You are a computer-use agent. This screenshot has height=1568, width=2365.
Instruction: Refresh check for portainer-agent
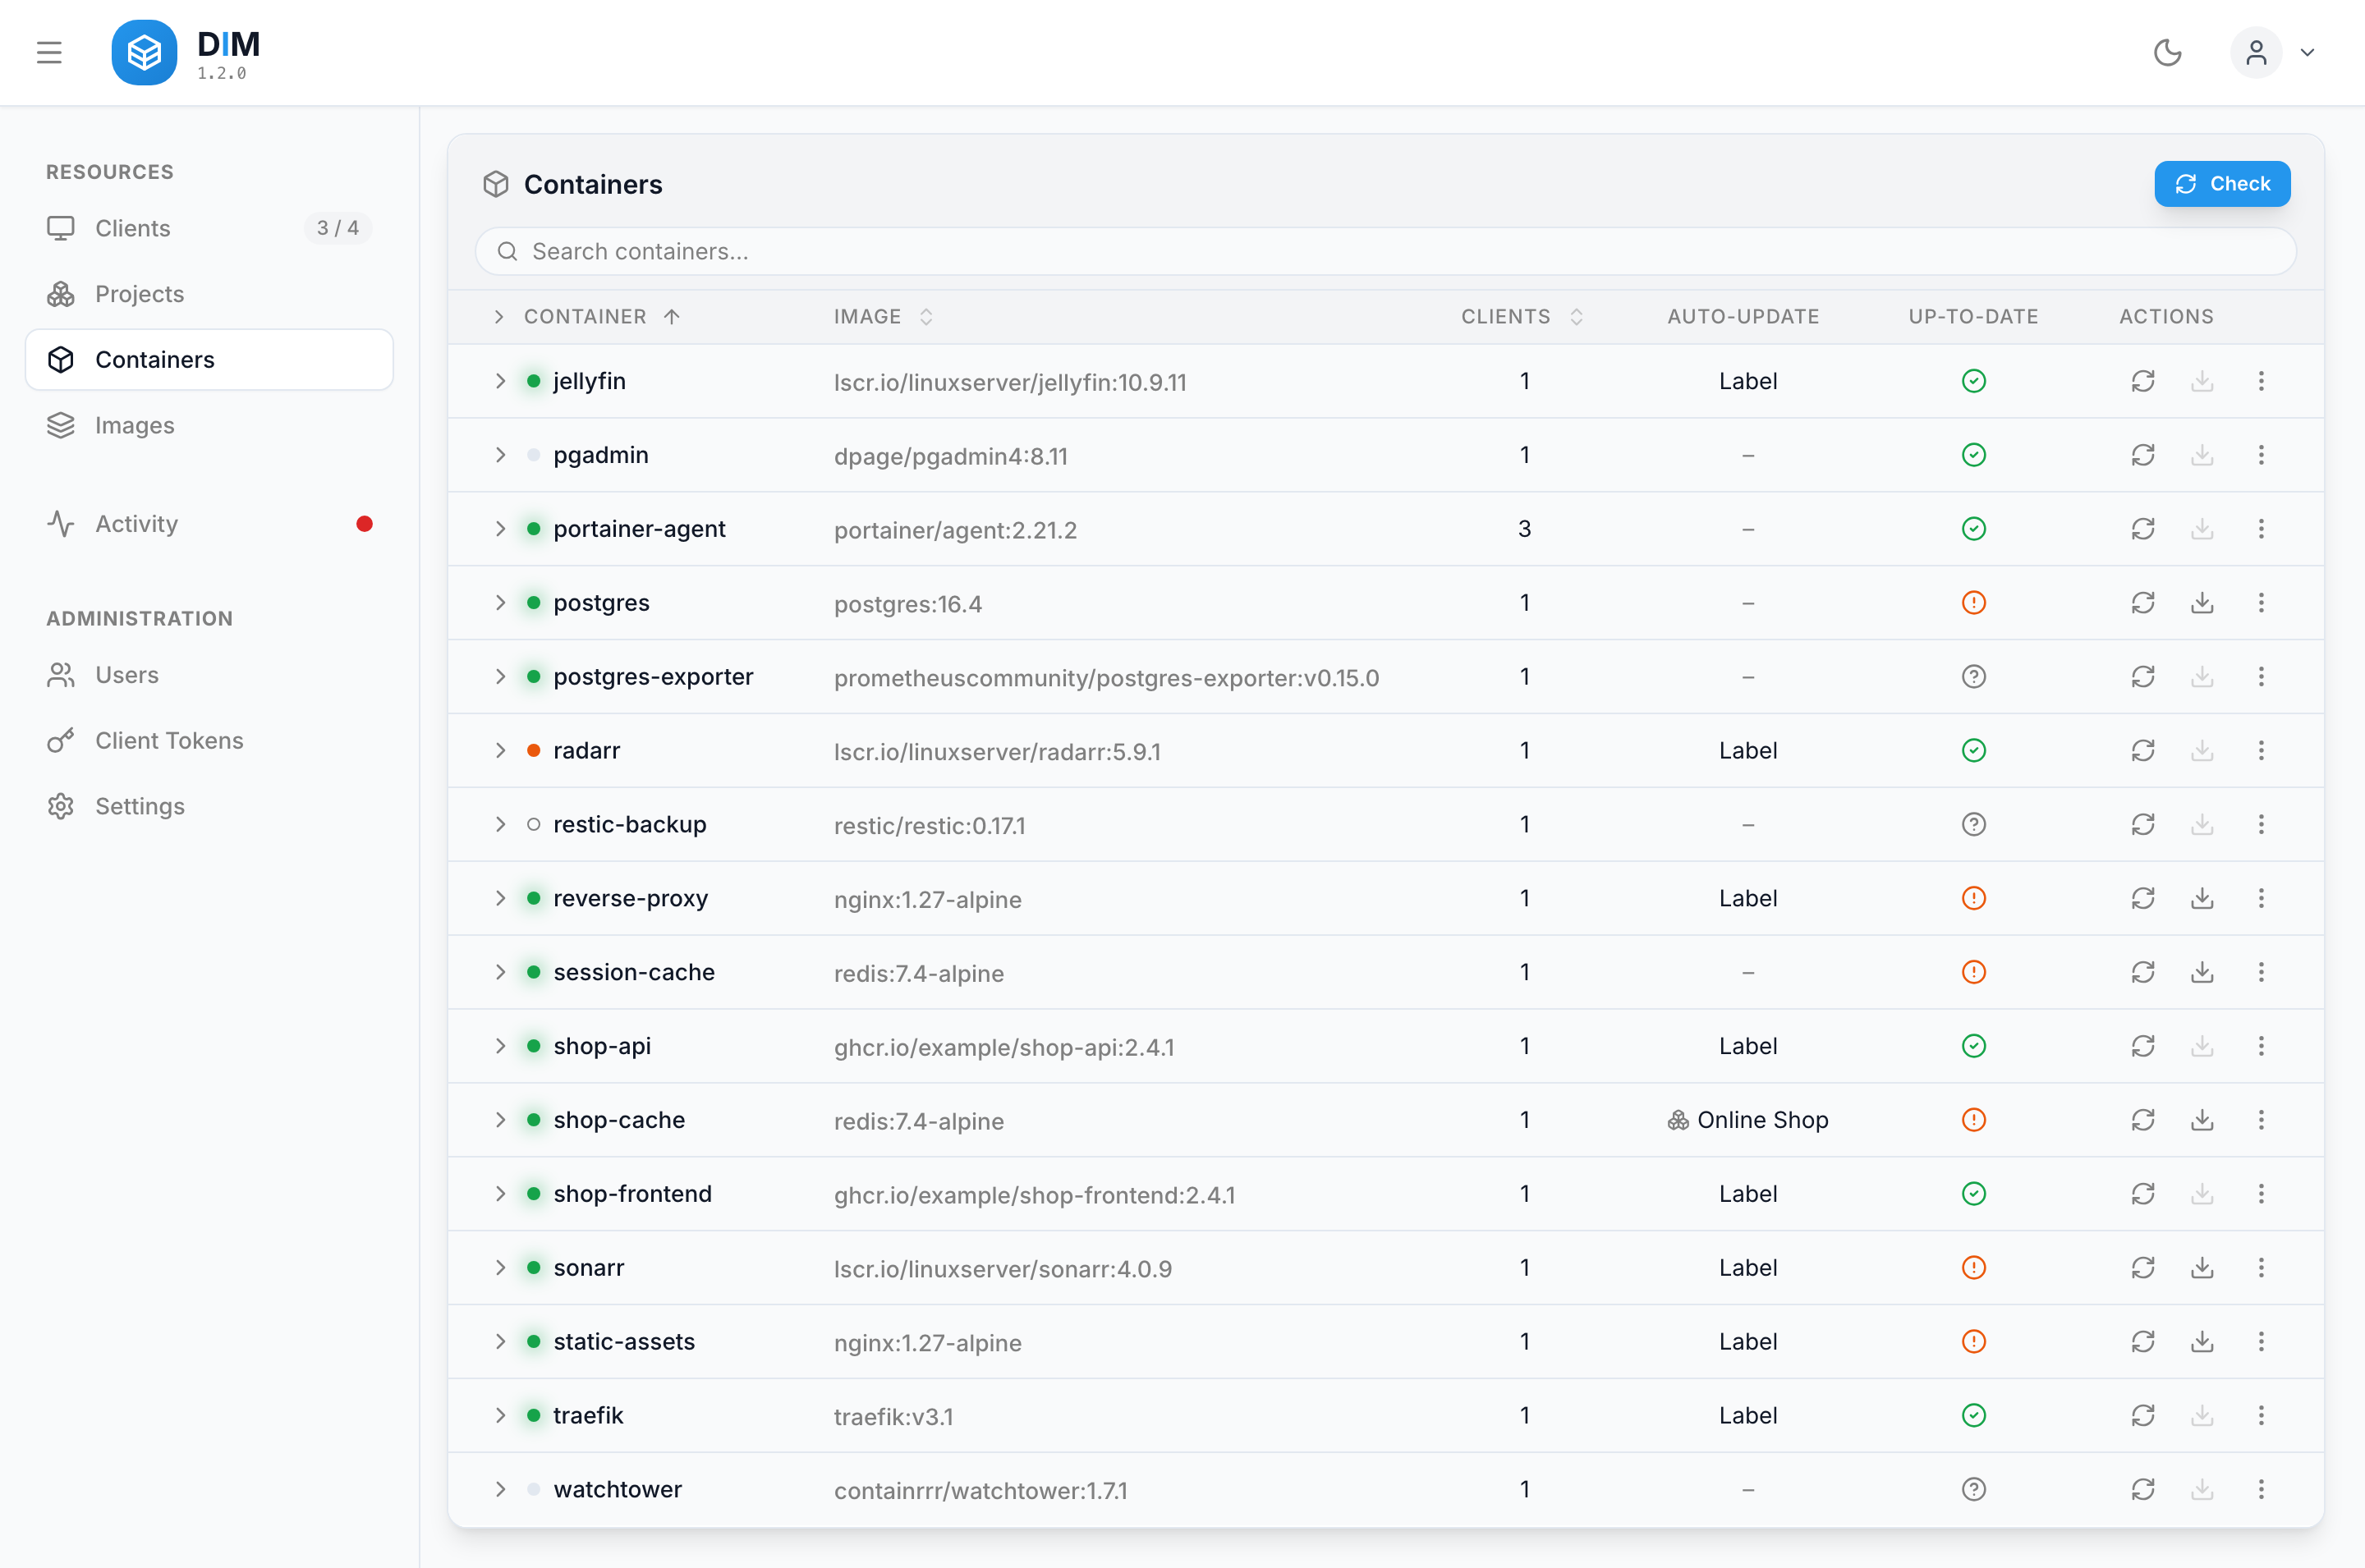[x=2143, y=529]
